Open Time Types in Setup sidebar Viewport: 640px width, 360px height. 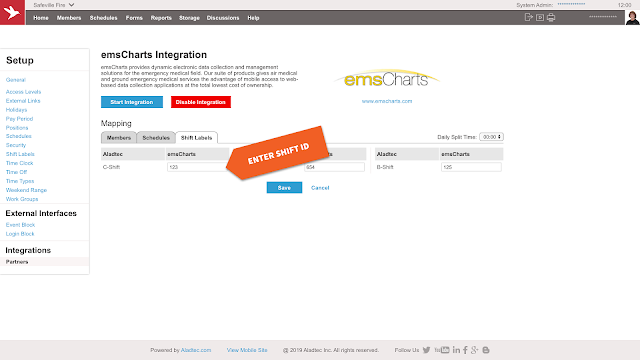point(20,181)
